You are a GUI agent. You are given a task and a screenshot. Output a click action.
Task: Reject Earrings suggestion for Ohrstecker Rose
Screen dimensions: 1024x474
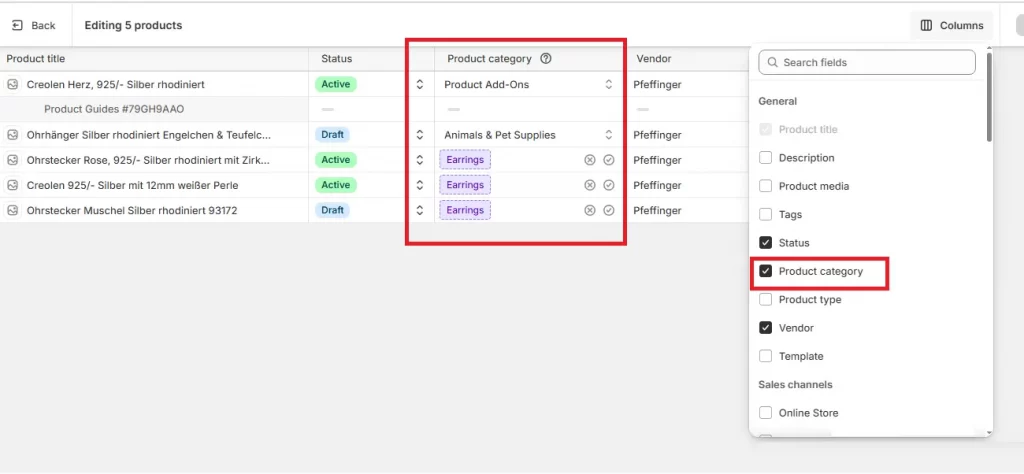[590, 160]
